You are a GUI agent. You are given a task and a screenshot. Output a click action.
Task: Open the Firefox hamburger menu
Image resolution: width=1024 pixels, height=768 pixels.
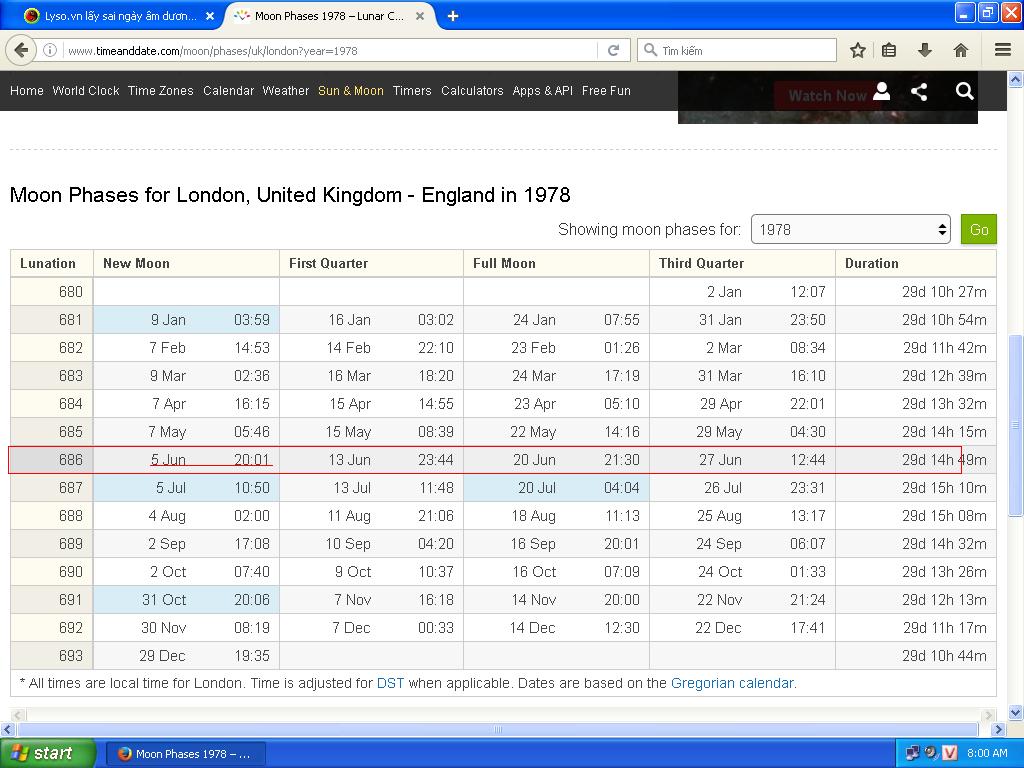click(1002, 50)
